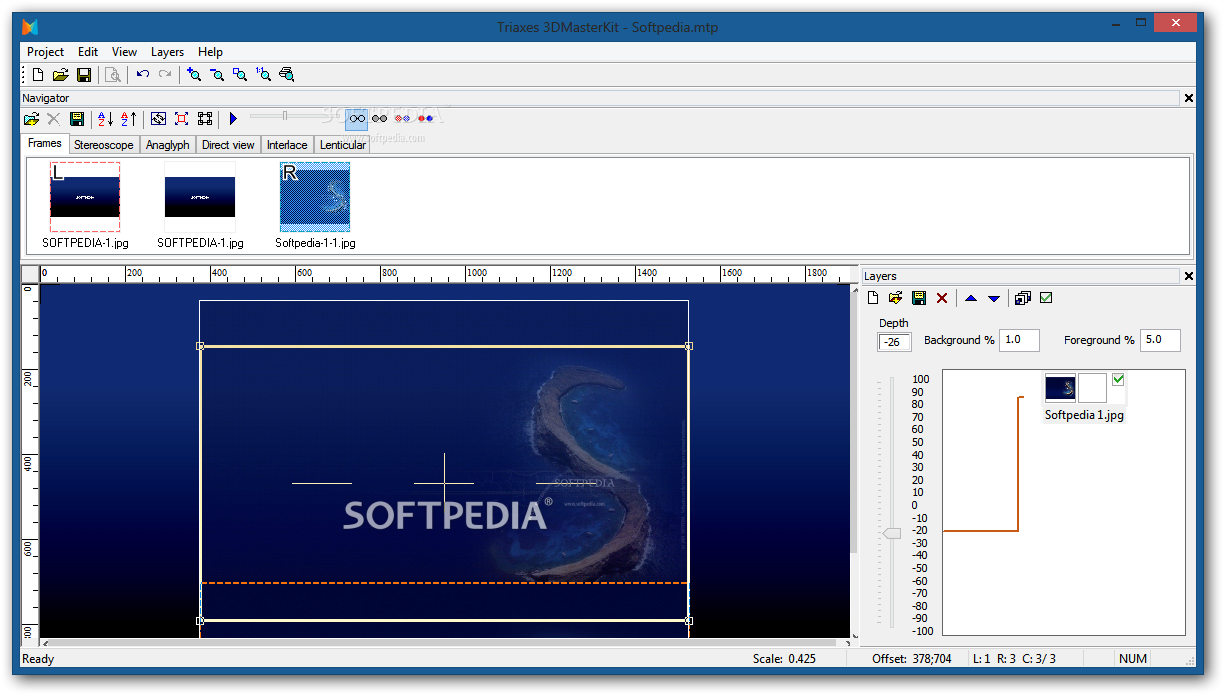Click the red crop frame icon
The height and width of the screenshot is (695, 1224).
click(181, 119)
